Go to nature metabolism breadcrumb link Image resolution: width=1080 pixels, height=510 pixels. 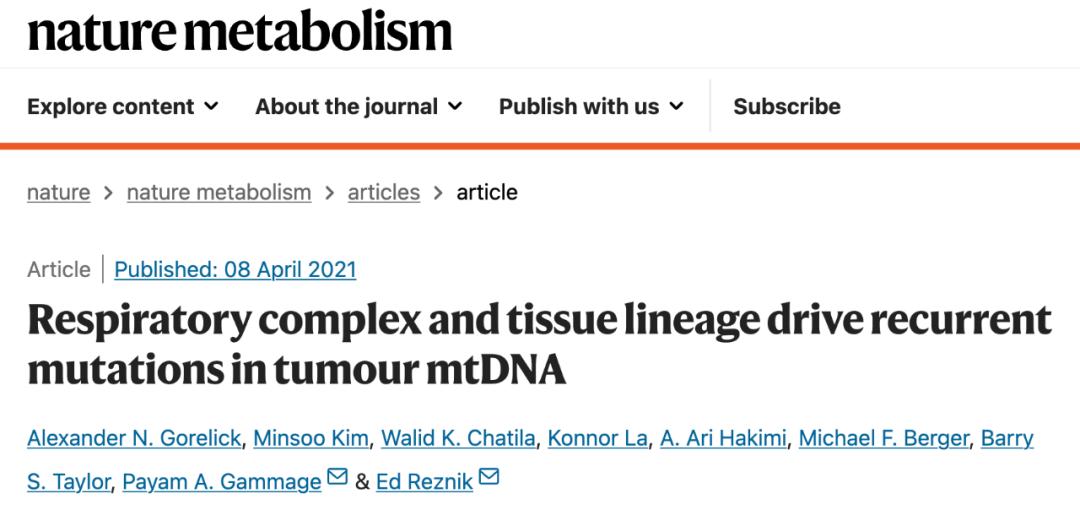[219, 192]
